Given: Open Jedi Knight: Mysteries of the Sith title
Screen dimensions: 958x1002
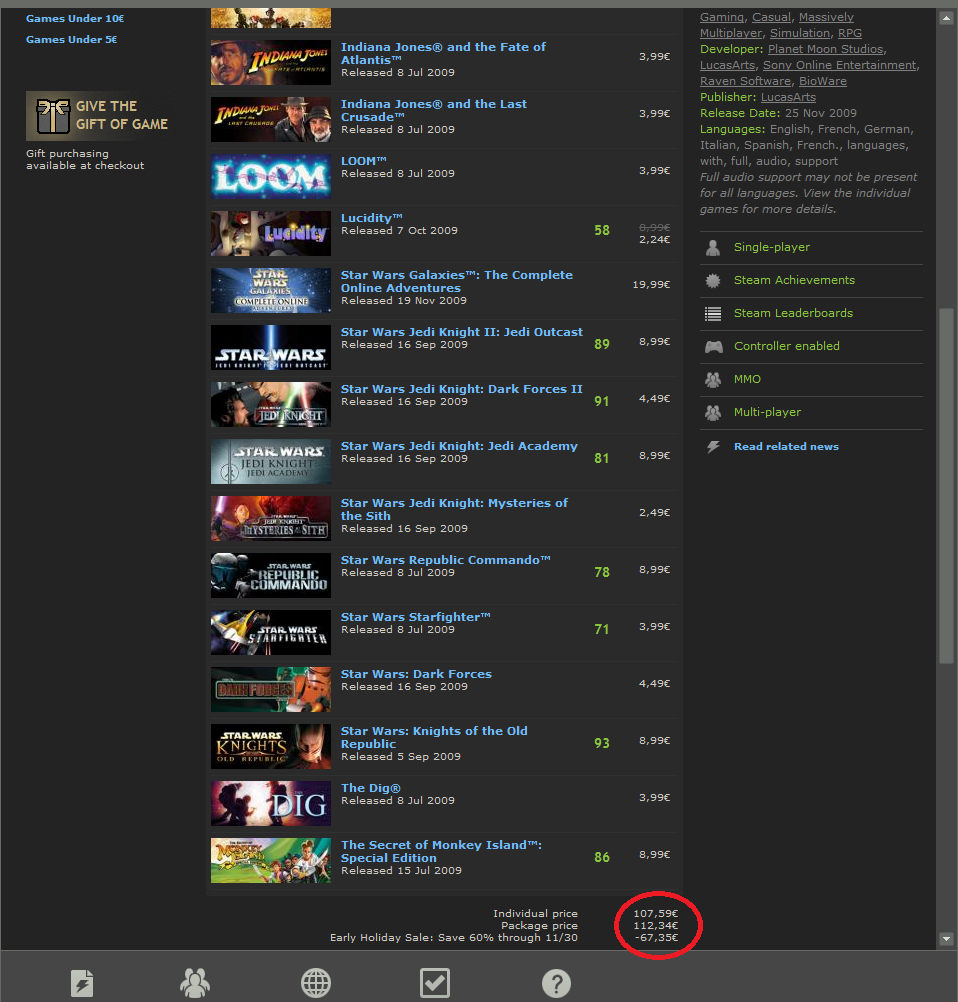Looking at the screenshot, I should (454, 509).
